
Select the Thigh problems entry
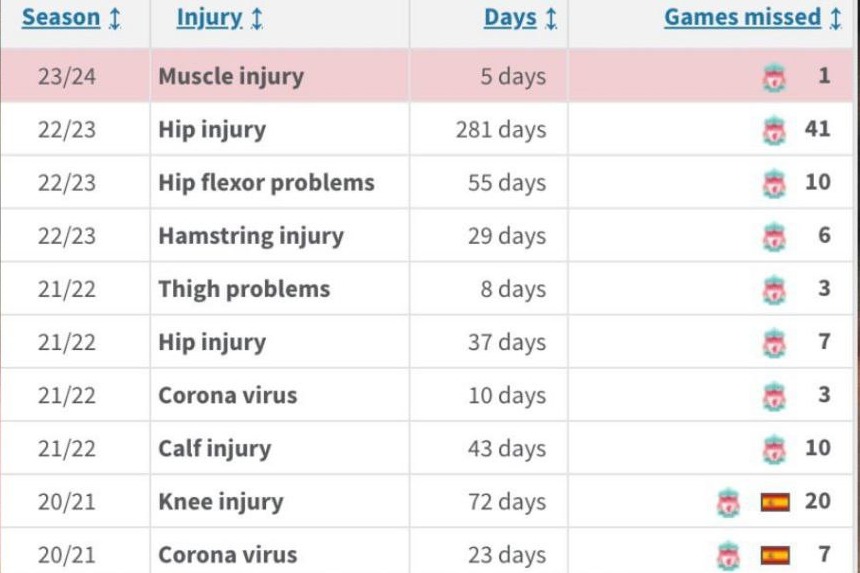pos(245,289)
